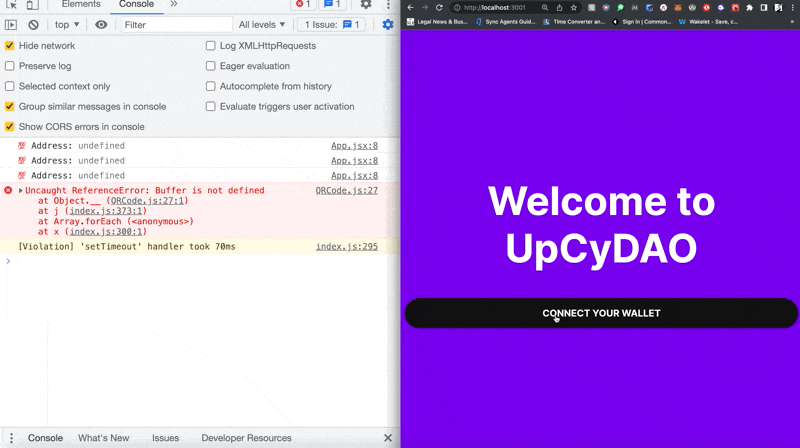The height and width of the screenshot is (448, 800).
Task: Click the inspect element picker icon
Action: 12,5
